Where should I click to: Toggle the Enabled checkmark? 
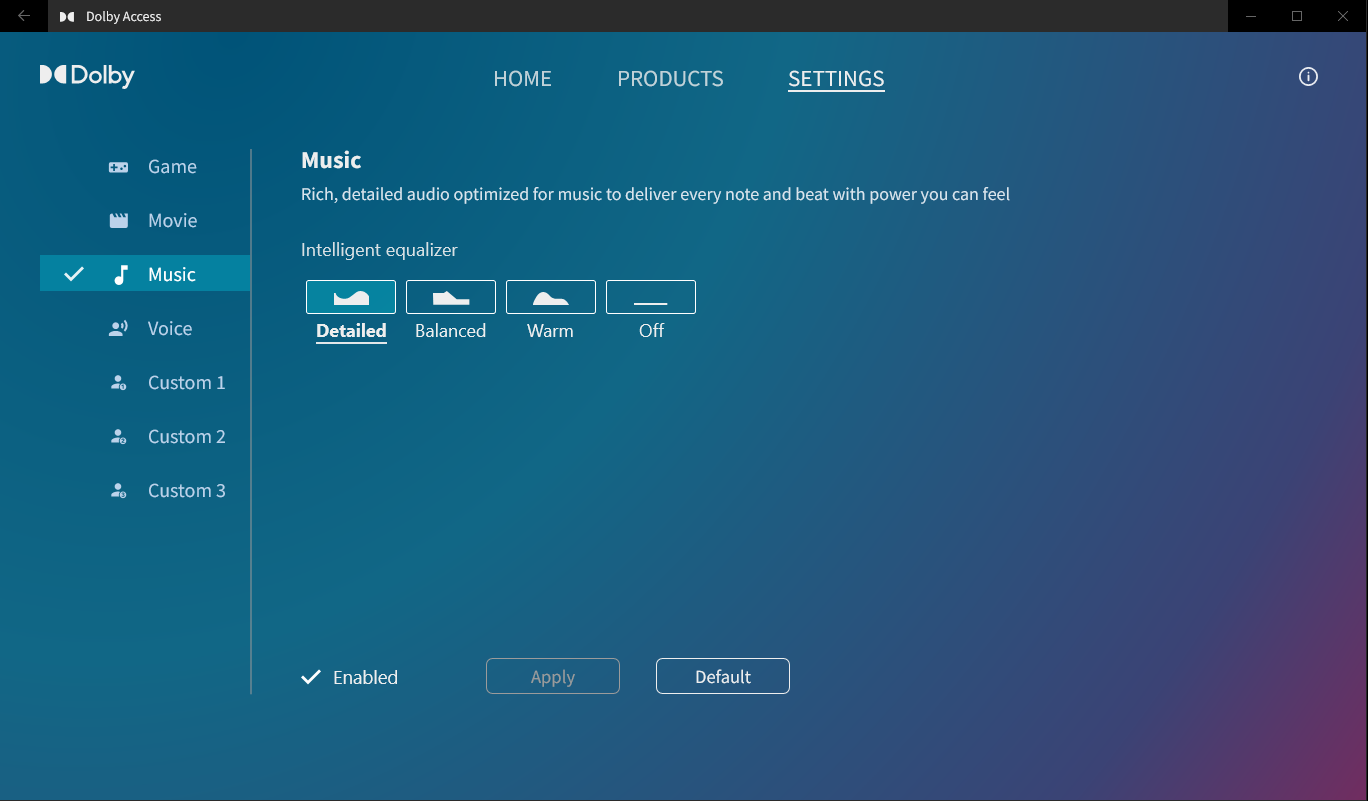click(x=312, y=677)
